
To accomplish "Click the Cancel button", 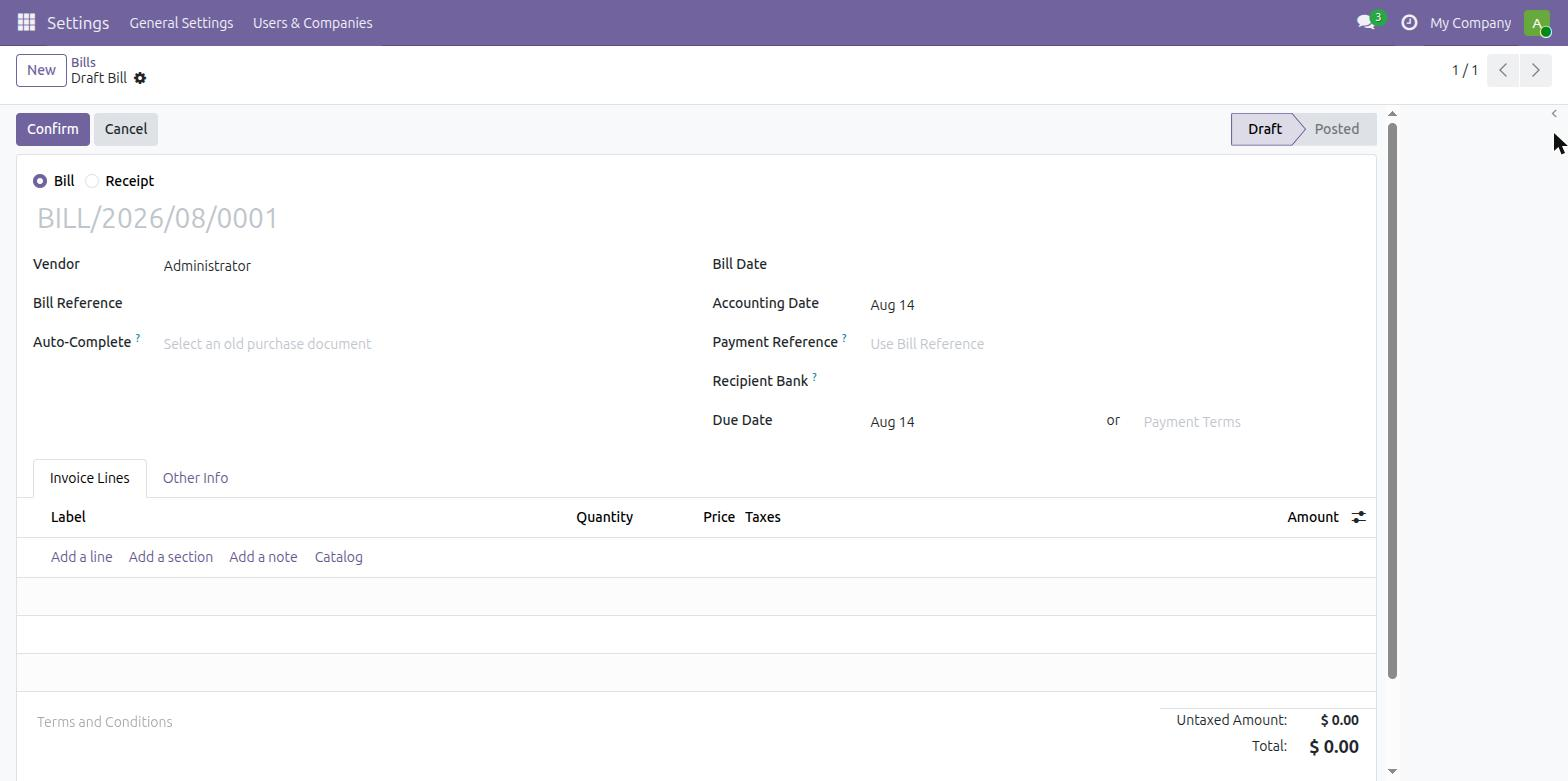I will 126,129.
